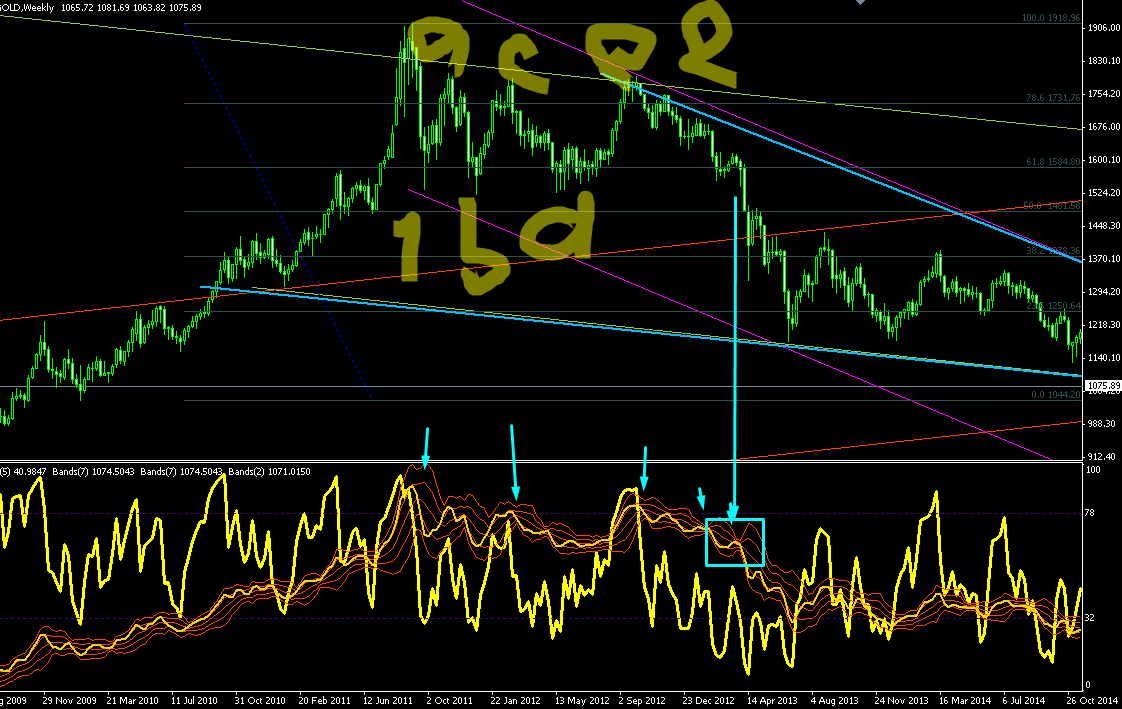Click the 11 Jul 2010 date label
1122x709 pixels.
click(194, 700)
